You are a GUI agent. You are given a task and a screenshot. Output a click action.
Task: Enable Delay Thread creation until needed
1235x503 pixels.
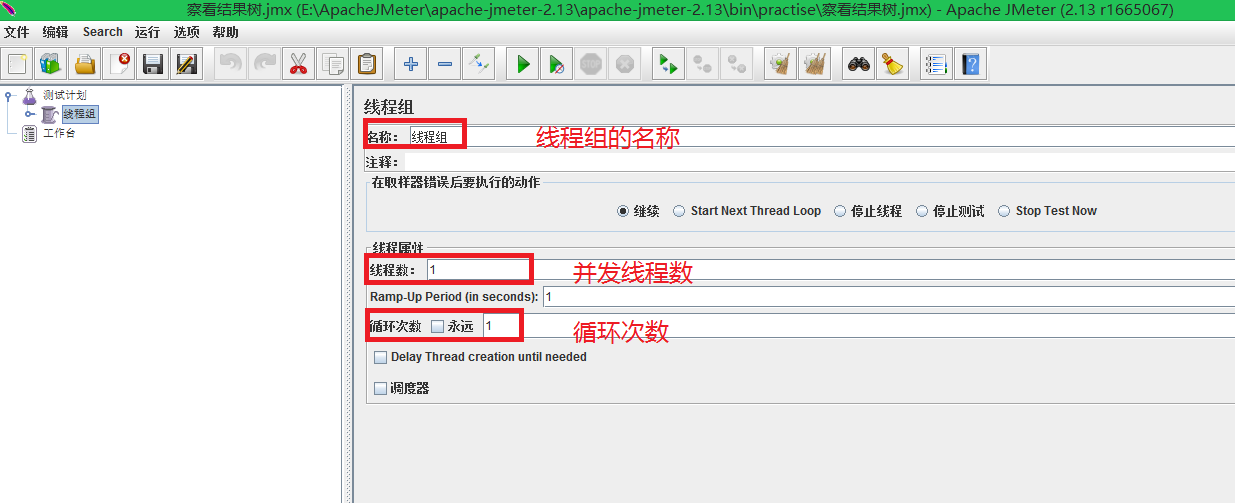[x=380, y=357]
